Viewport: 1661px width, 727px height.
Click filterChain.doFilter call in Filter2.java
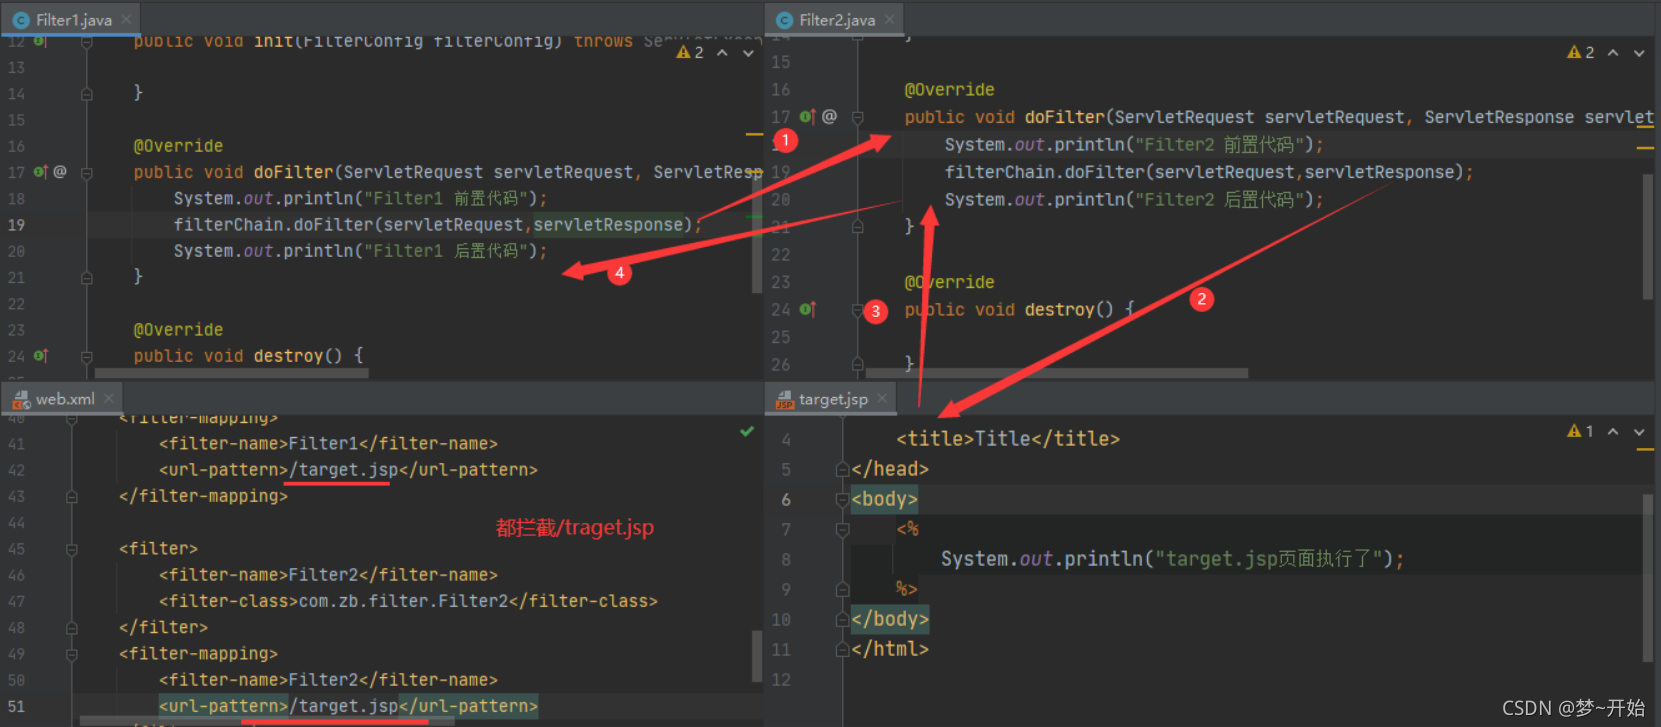(x=1209, y=172)
